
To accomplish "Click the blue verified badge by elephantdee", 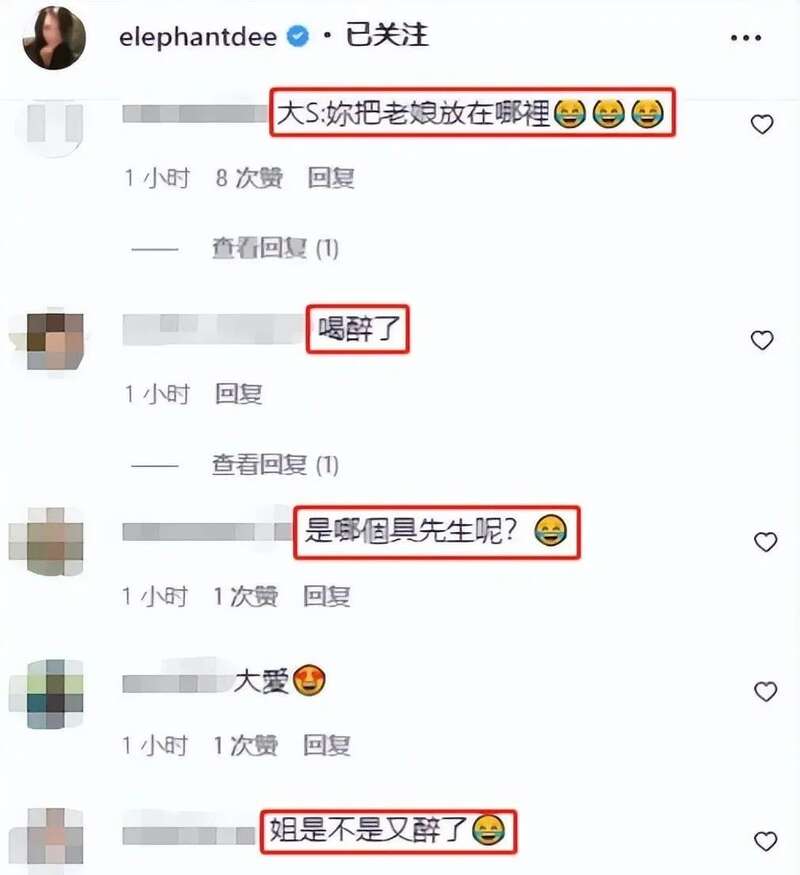I will point(297,37).
